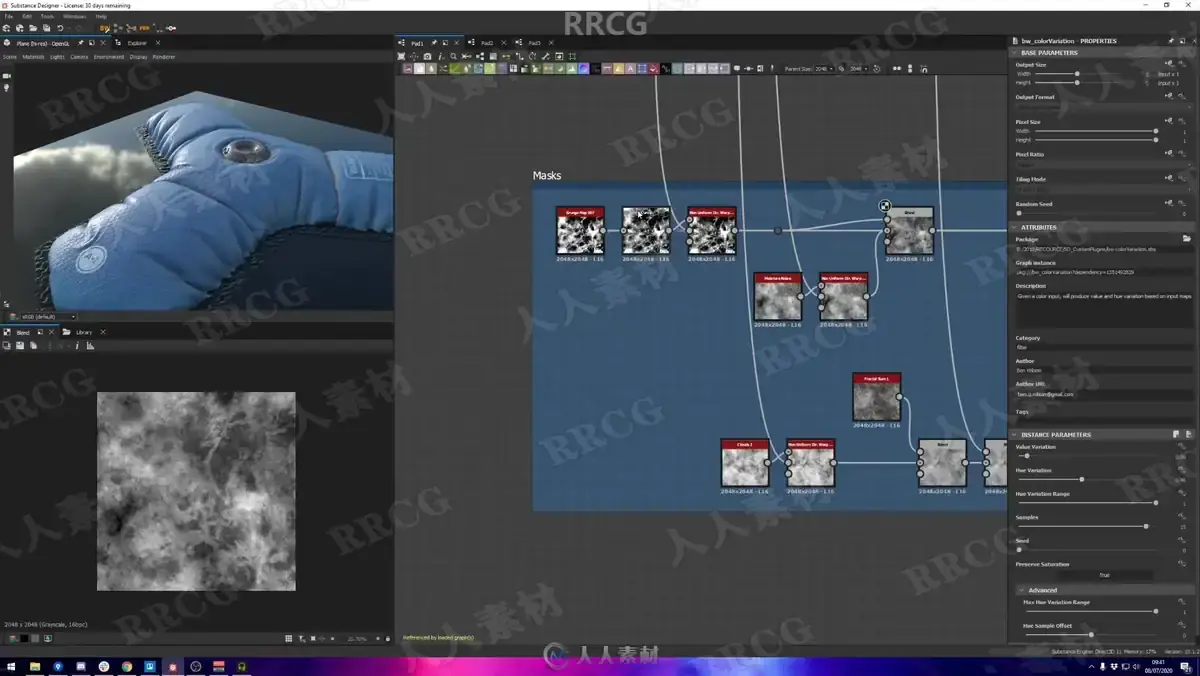Viewport: 1200px width, 676px height.
Task: Open the Explorer panel tab
Action: [137, 43]
